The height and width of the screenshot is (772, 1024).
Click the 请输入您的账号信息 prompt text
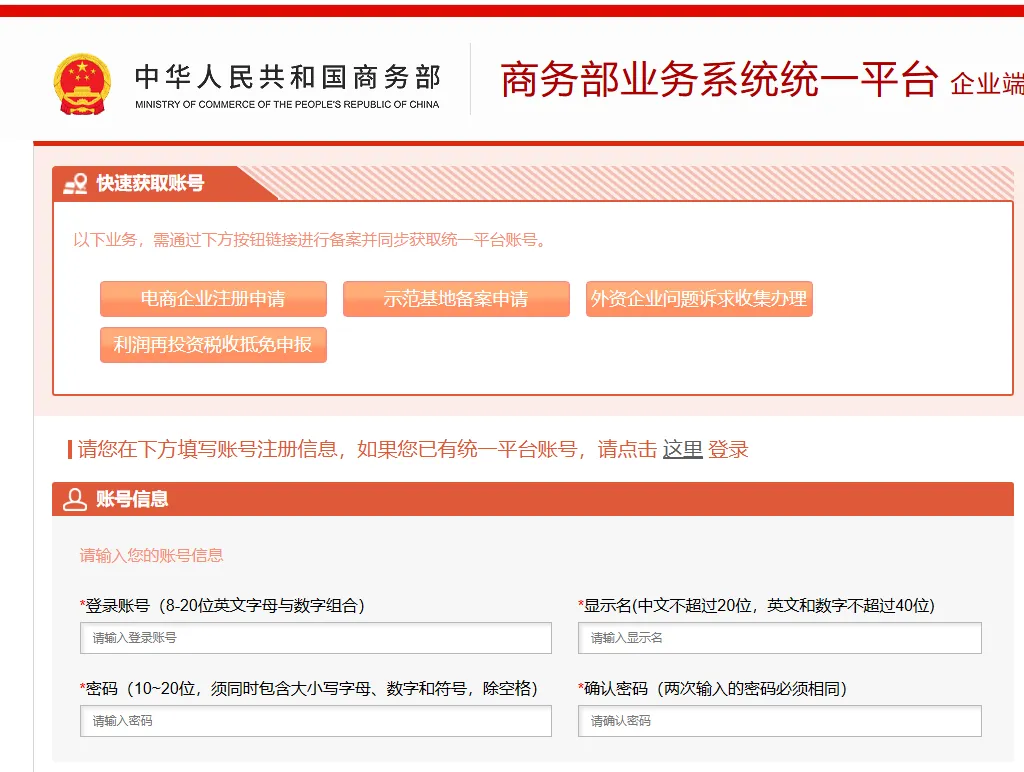[152, 555]
